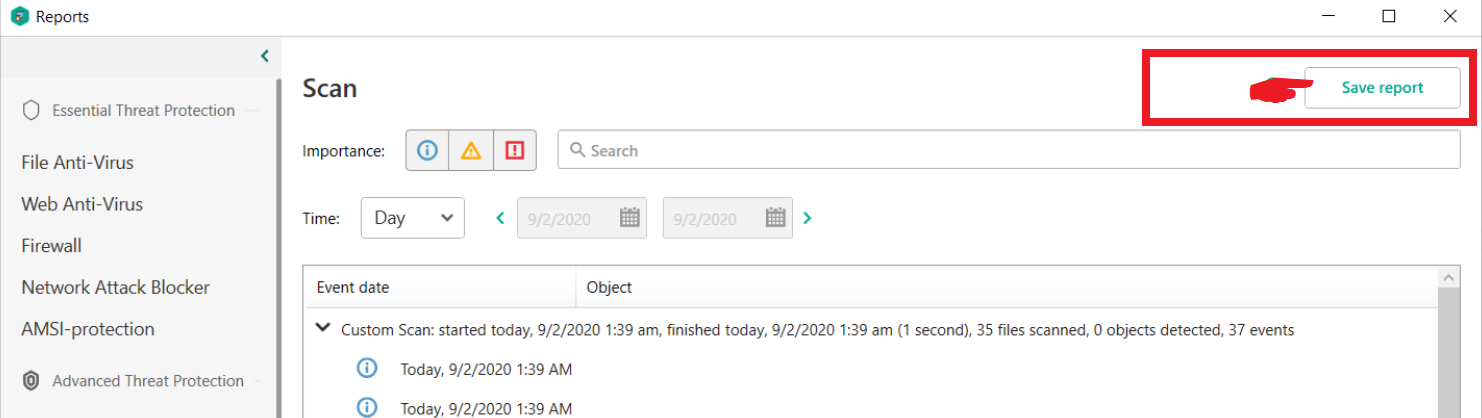Click the first event's info icon
1482x418 pixels.
(x=367, y=369)
